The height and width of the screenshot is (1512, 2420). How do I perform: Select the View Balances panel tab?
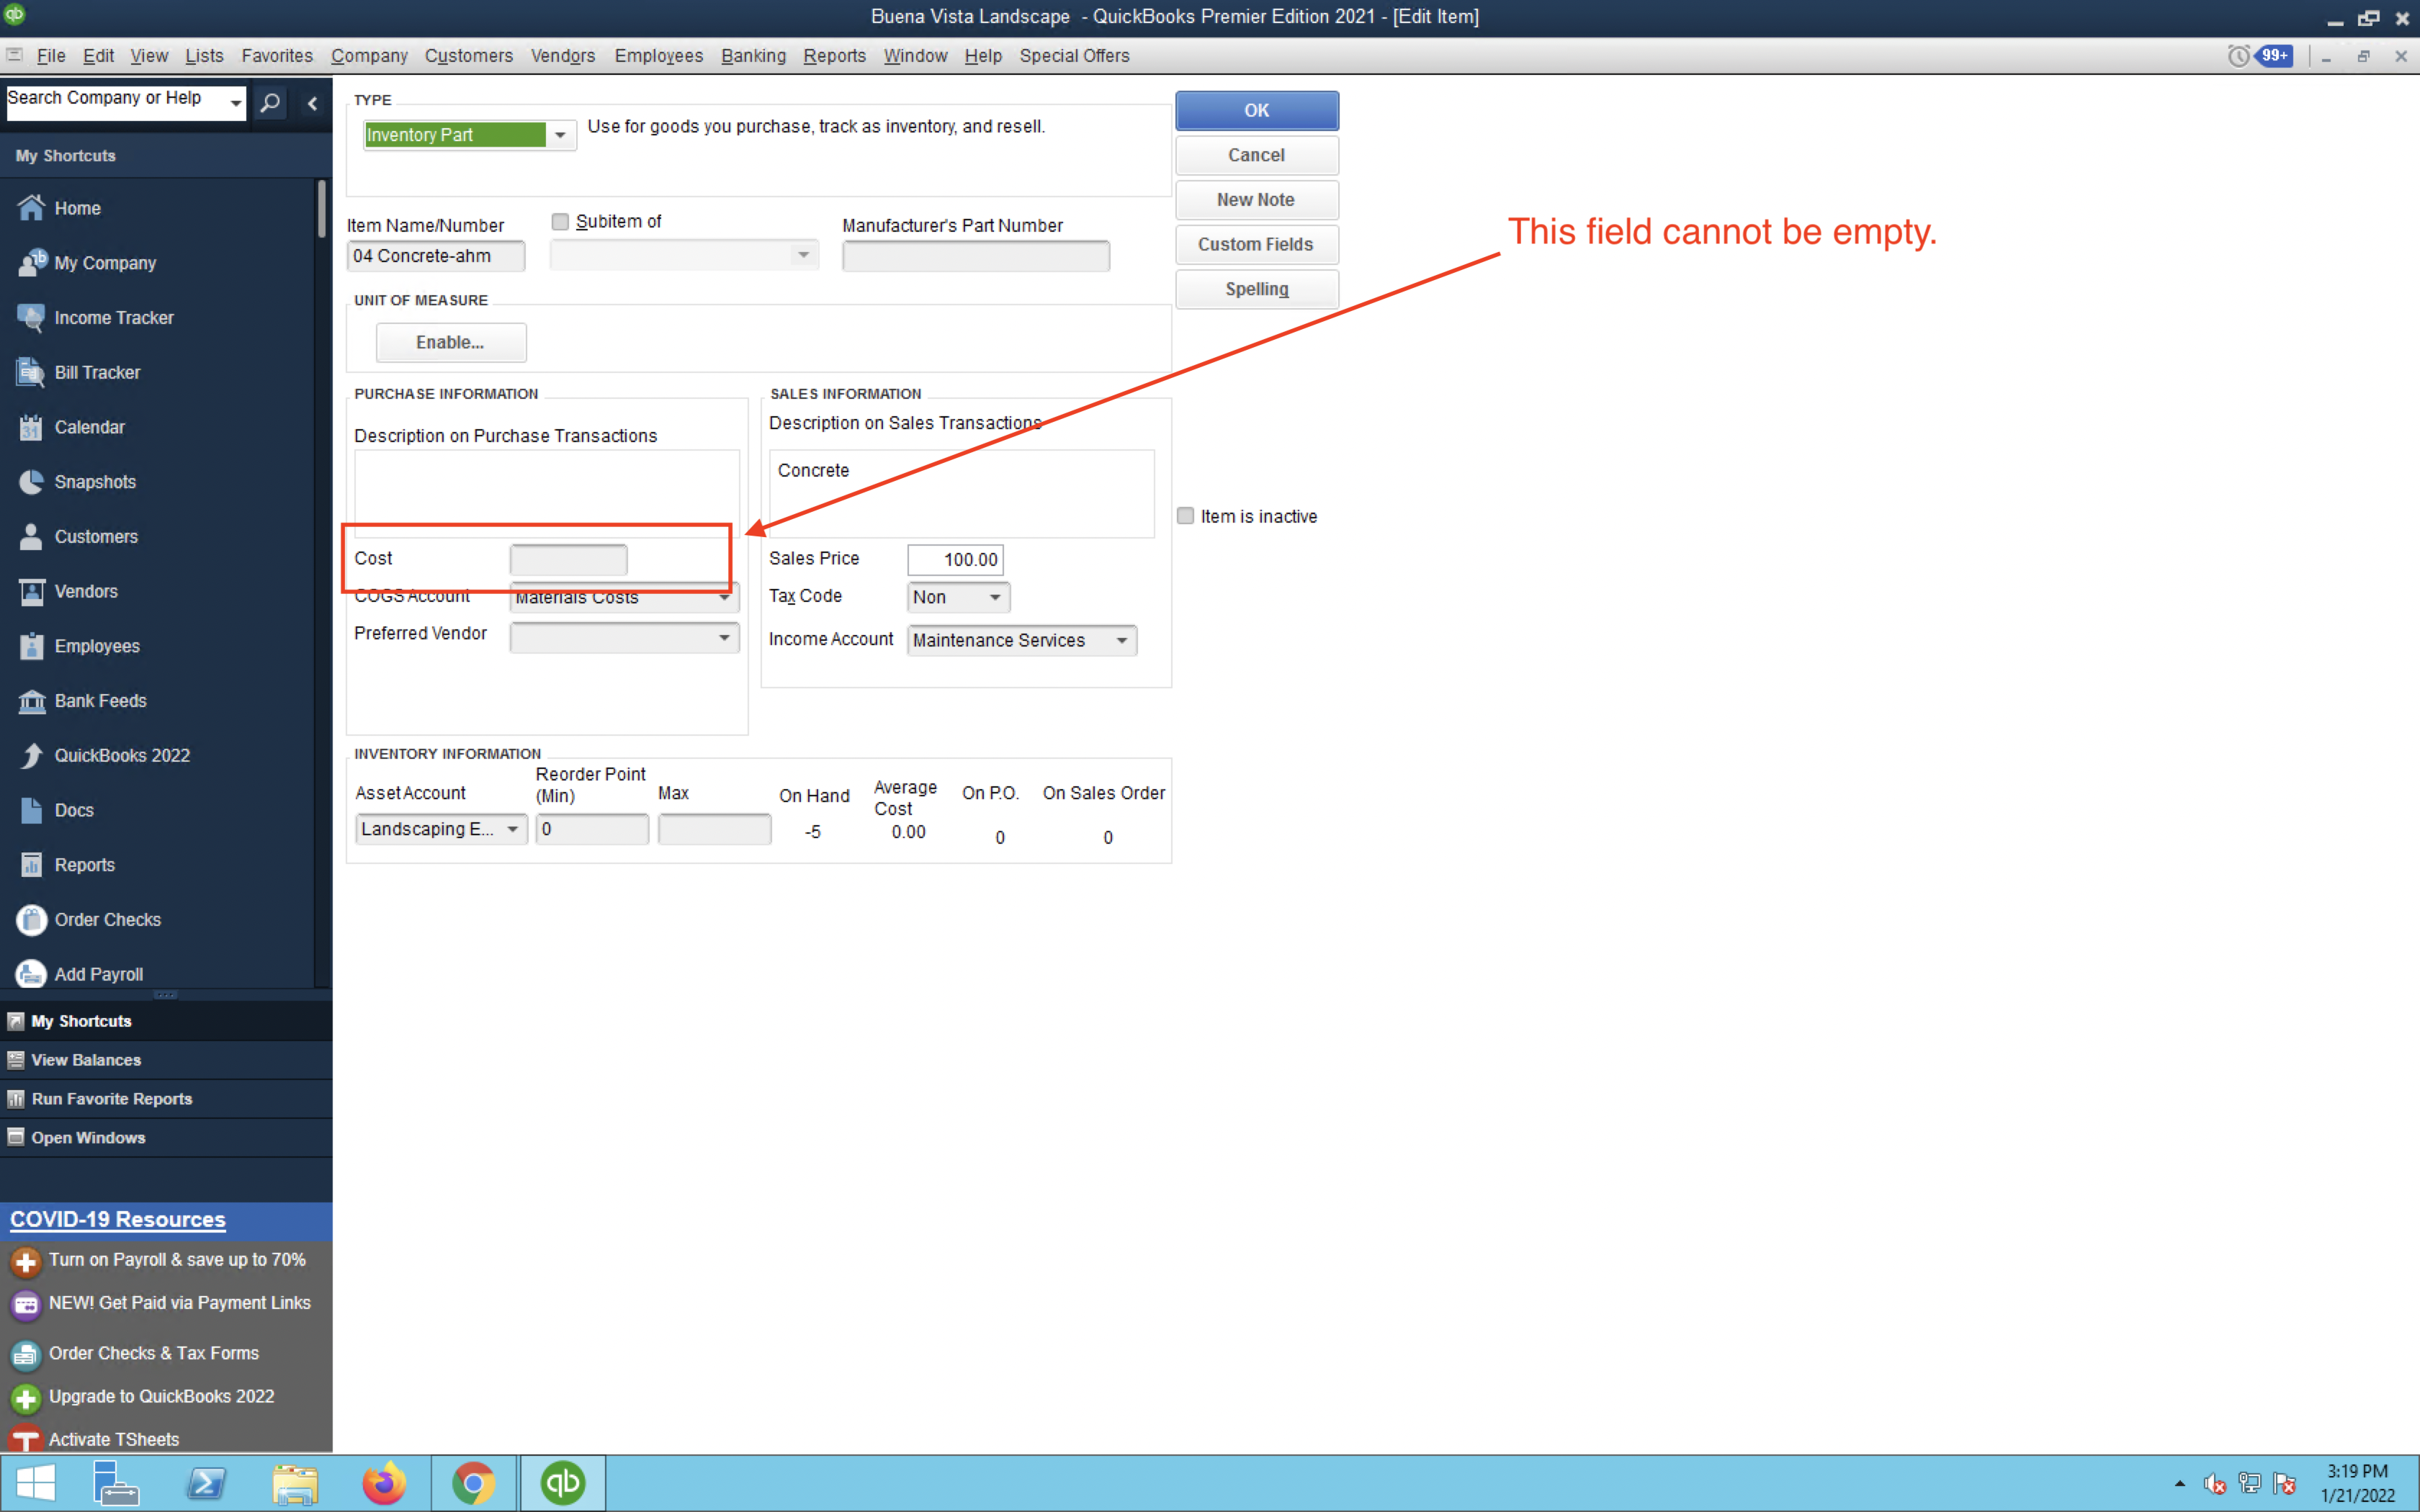point(166,1060)
